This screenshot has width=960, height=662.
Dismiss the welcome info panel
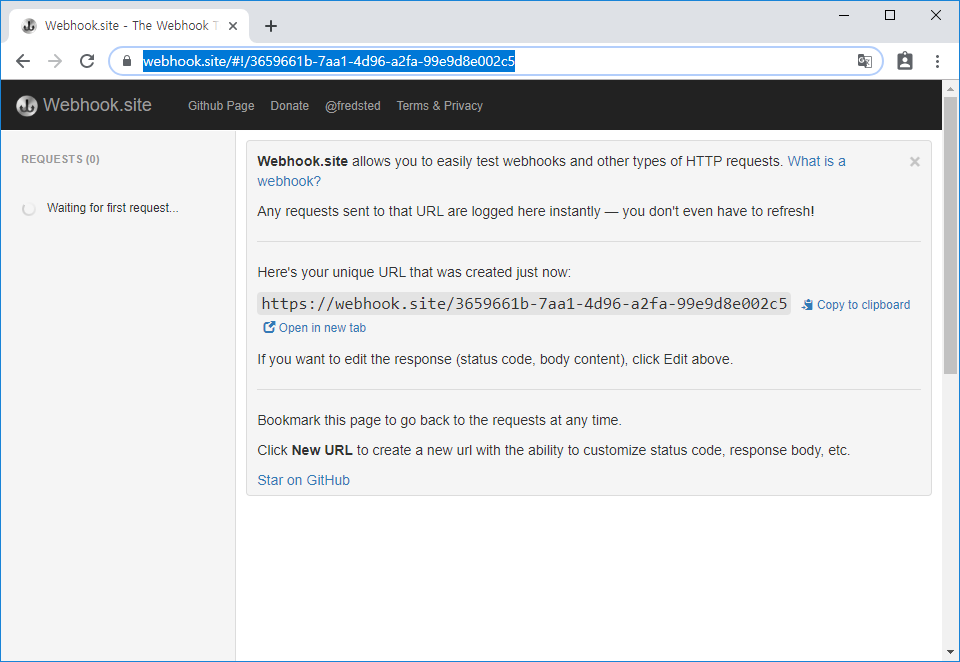(915, 162)
